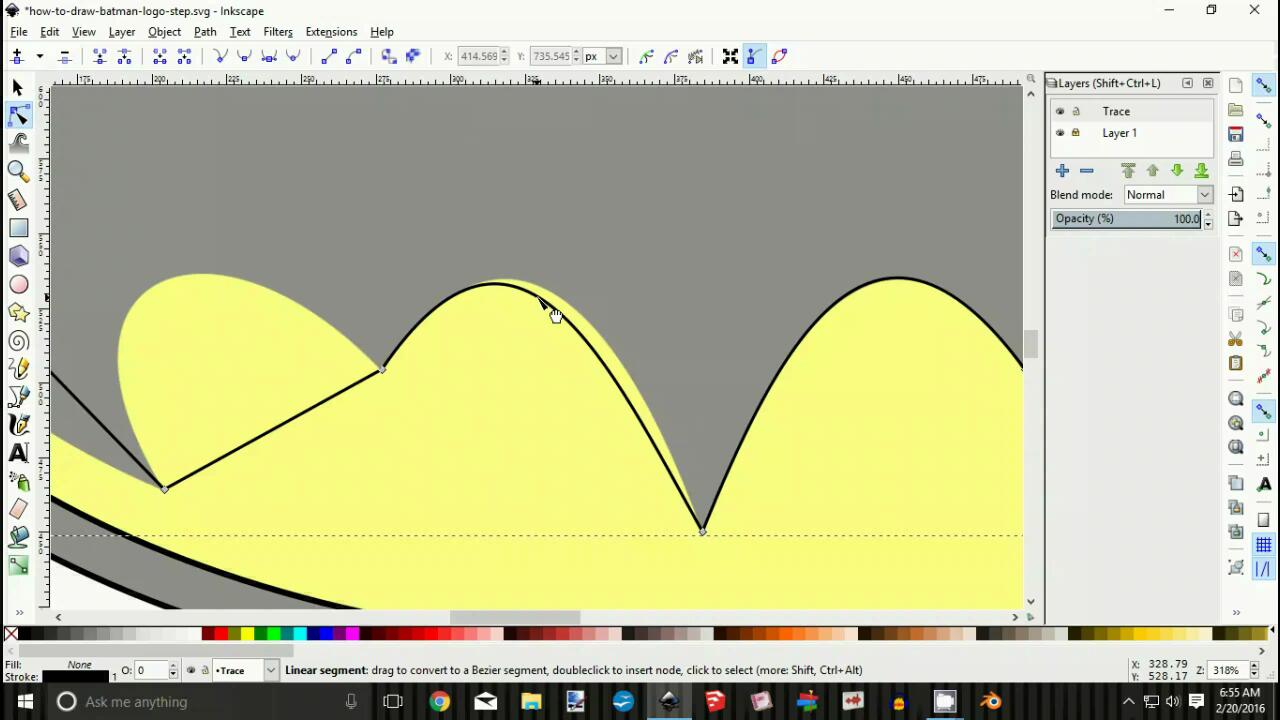This screenshot has height=720, width=1280.
Task: Choose the no-color X swatch
Action: 10,634
